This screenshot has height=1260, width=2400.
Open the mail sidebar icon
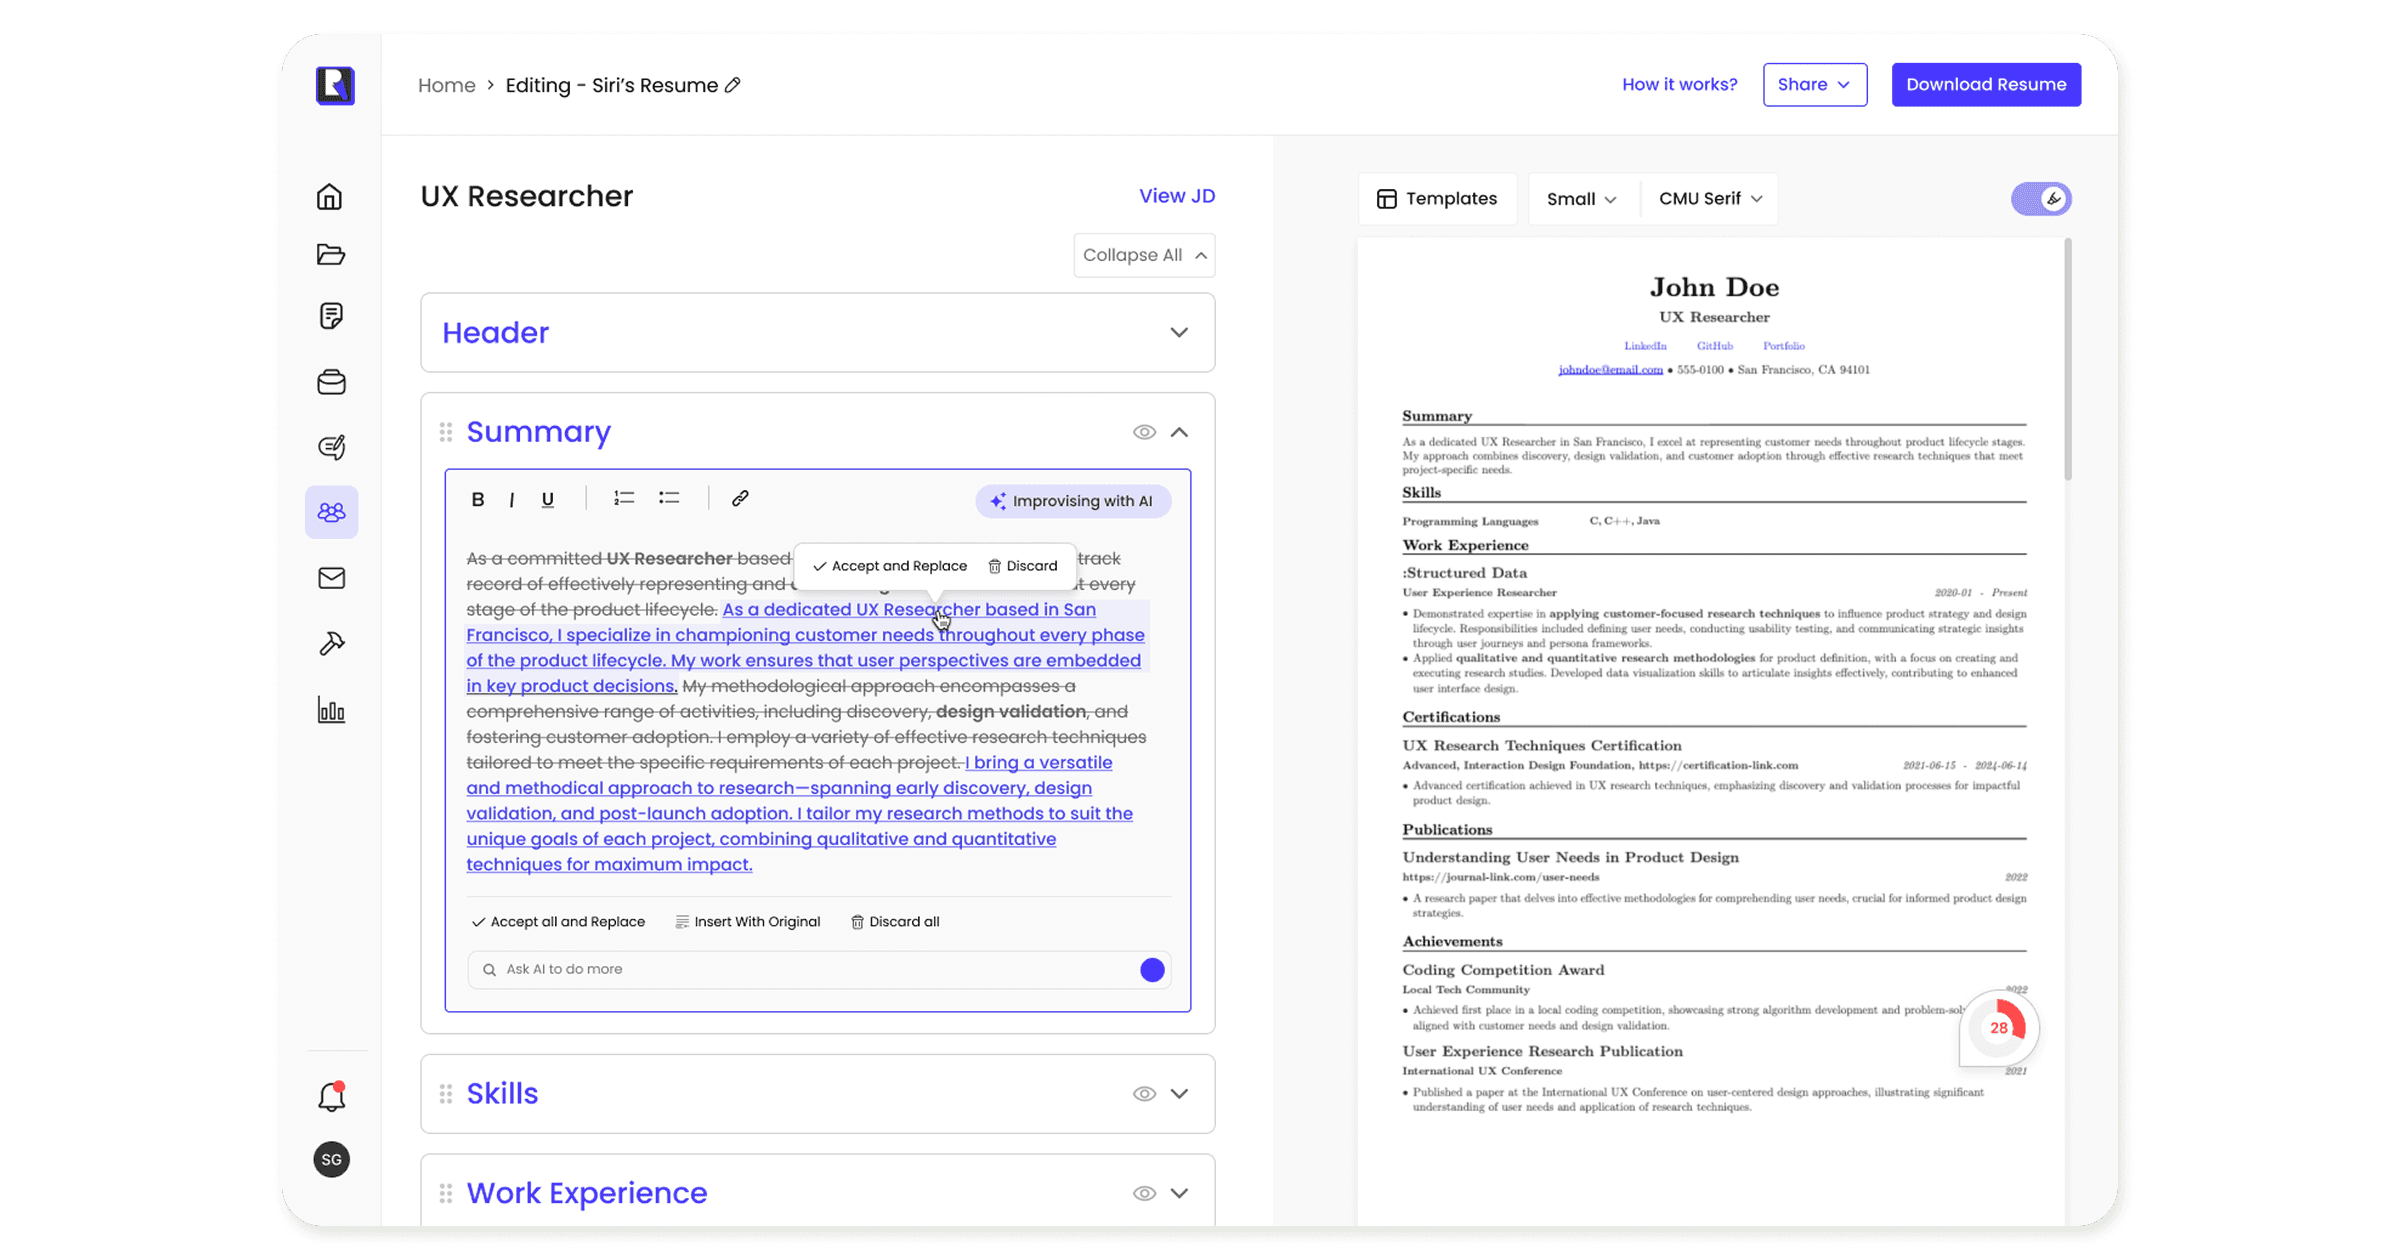[x=331, y=578]
